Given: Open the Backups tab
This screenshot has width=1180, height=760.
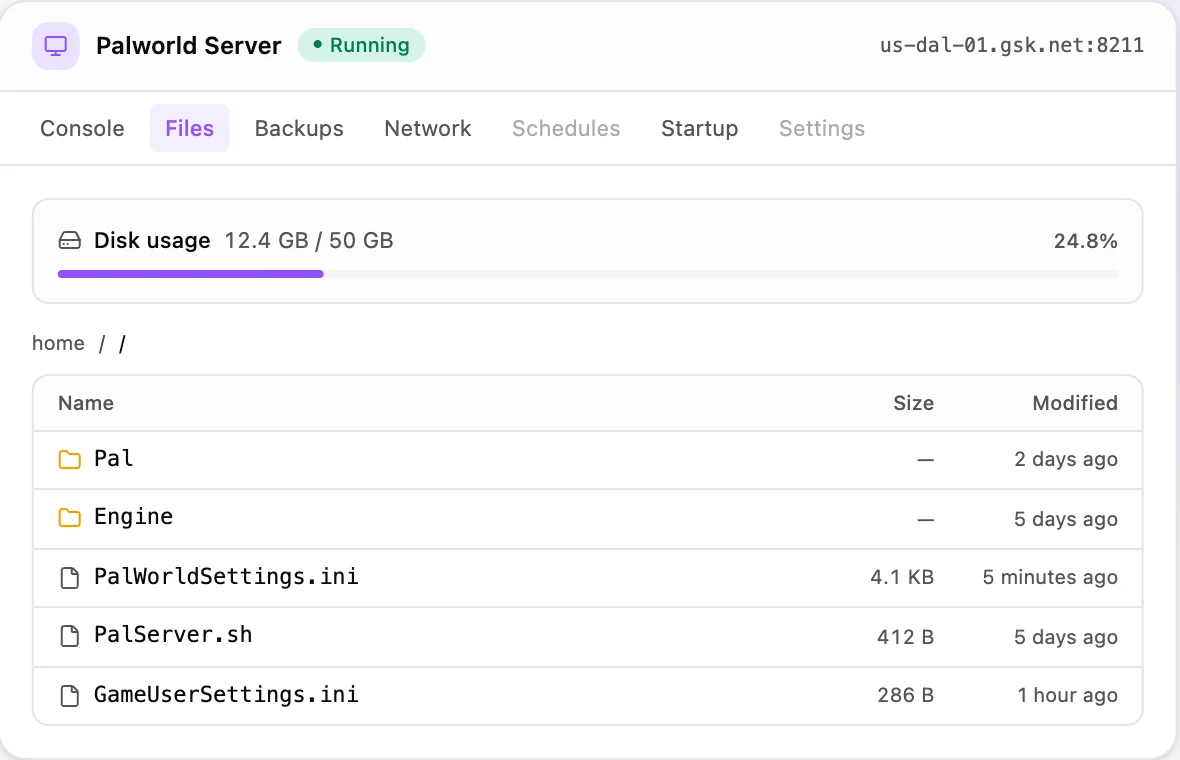Looking at the screenshot, I should 299,128.
